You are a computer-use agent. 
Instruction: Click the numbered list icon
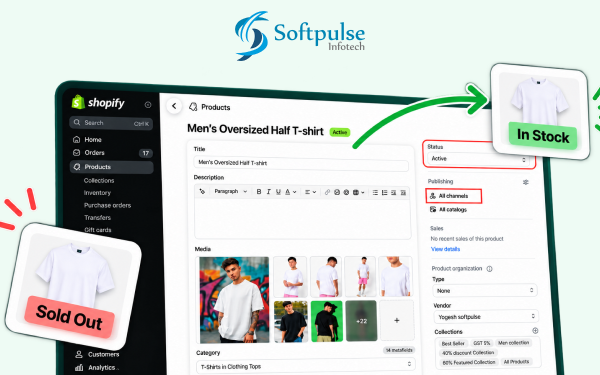385,192
